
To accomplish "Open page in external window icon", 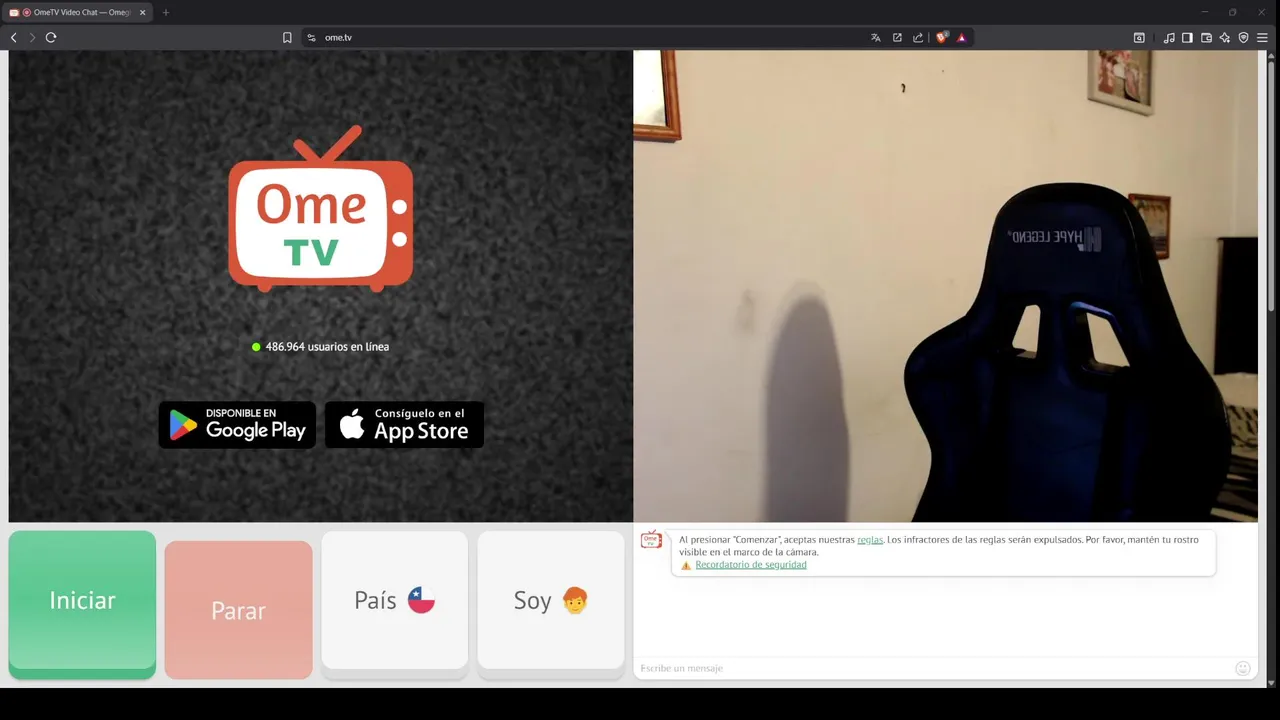I will 897,37.
